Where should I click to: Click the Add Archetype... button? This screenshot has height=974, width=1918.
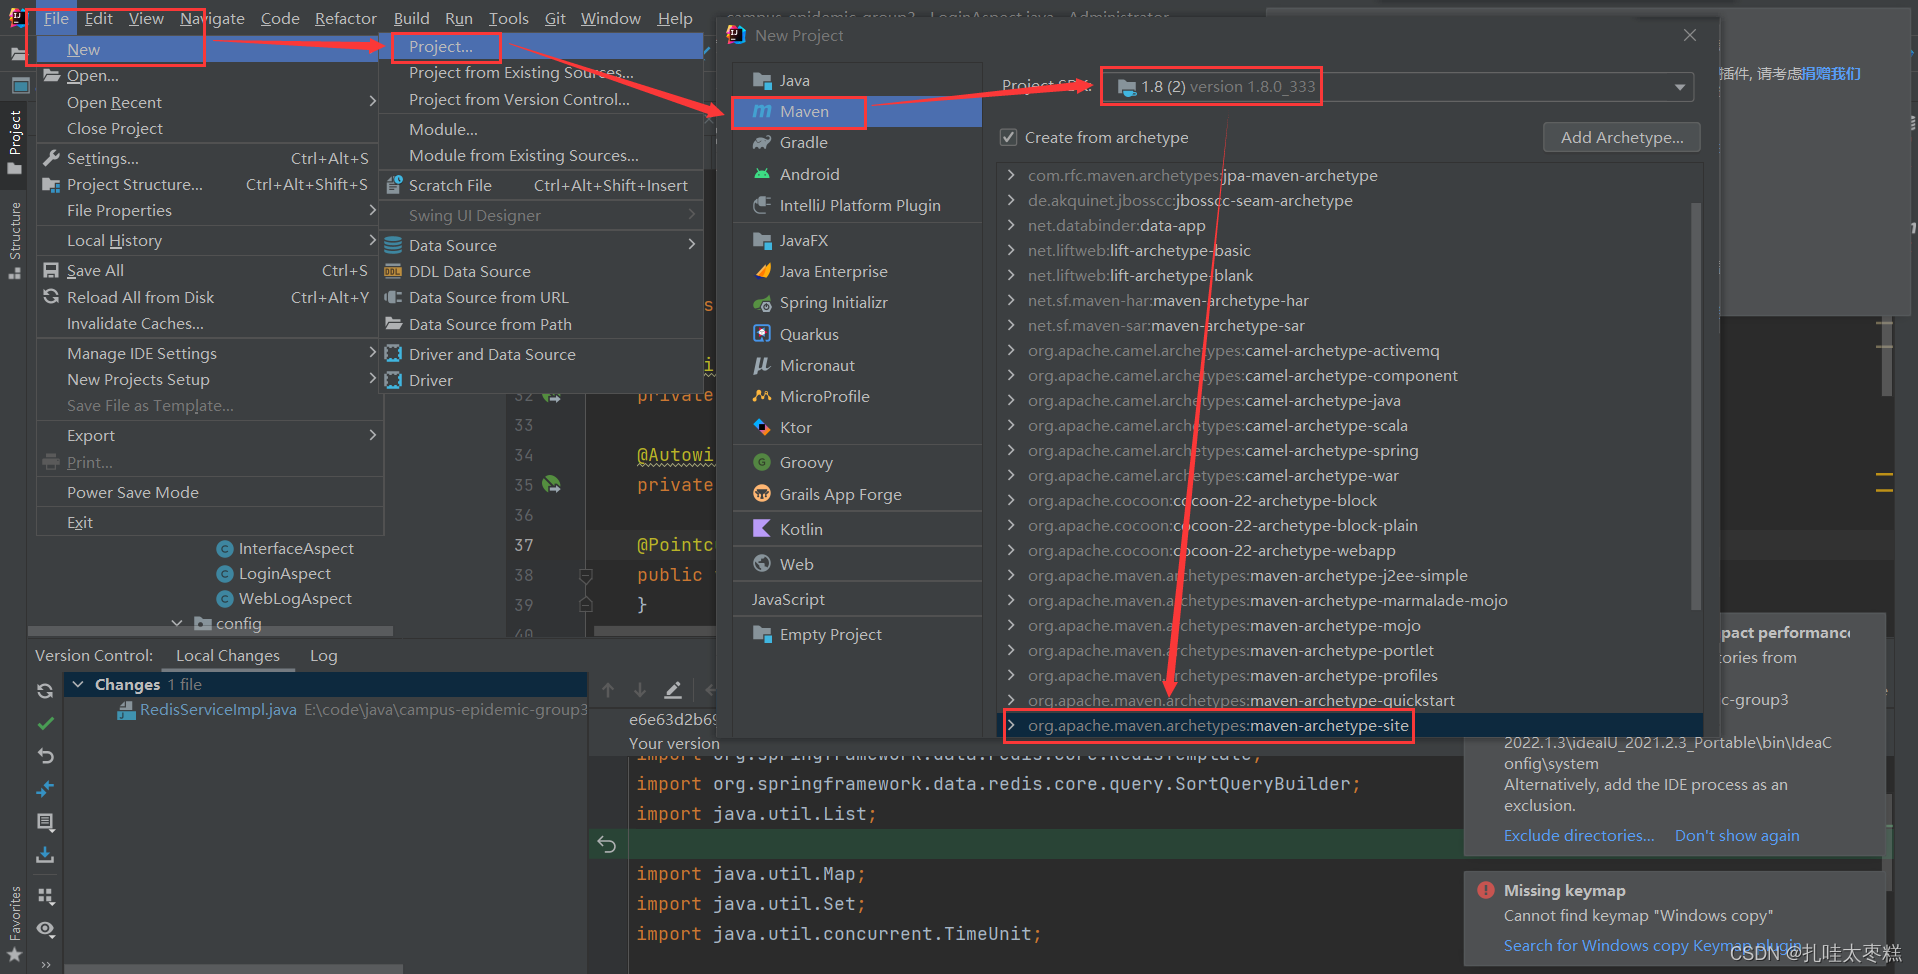pos(1622,137)
